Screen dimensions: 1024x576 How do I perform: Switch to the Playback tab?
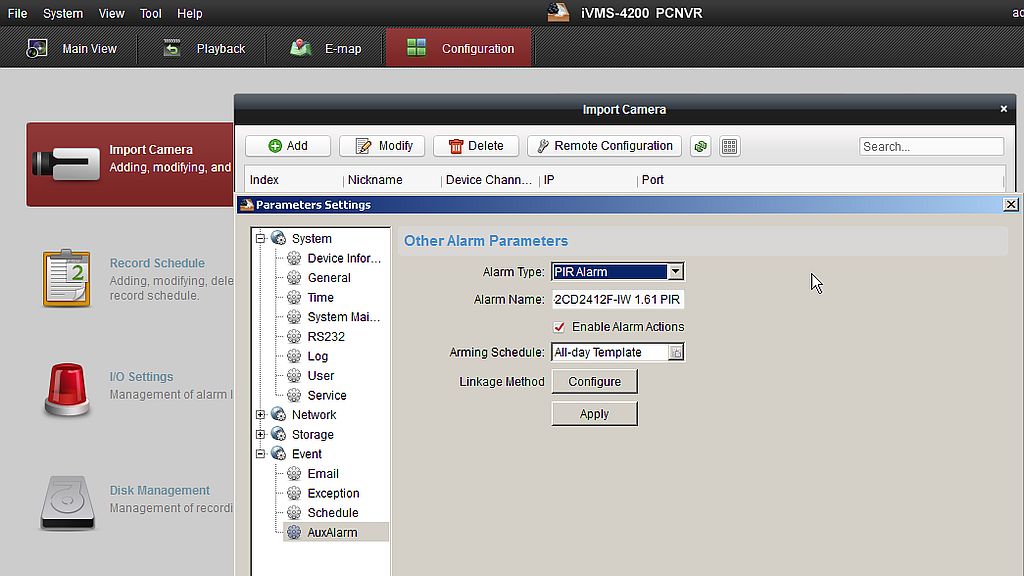point(204,48)
